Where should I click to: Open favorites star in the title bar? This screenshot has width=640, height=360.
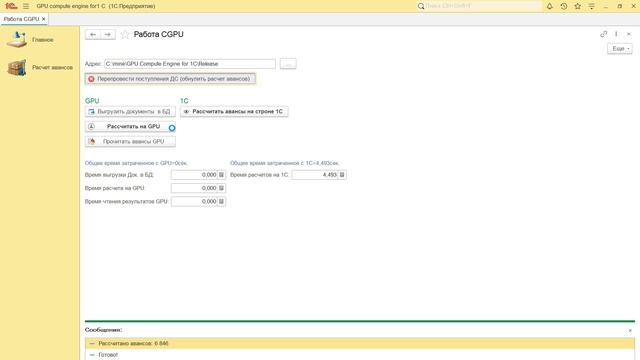coord(578,6)
